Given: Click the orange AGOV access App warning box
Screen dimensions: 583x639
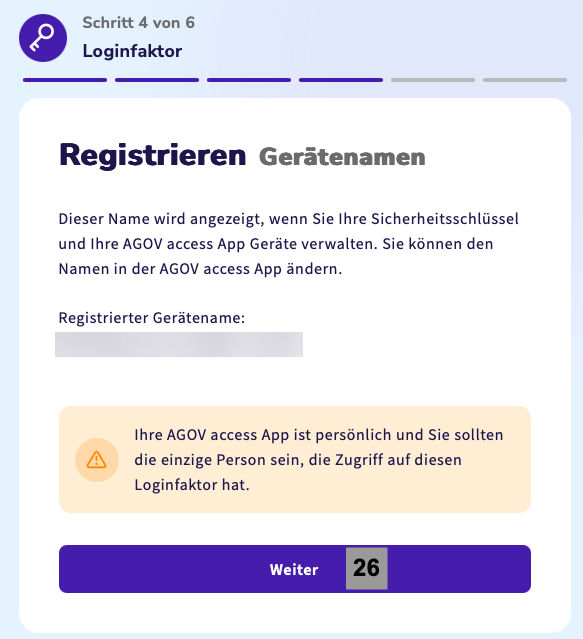Looking at the screenshot, I should point(295,459).
